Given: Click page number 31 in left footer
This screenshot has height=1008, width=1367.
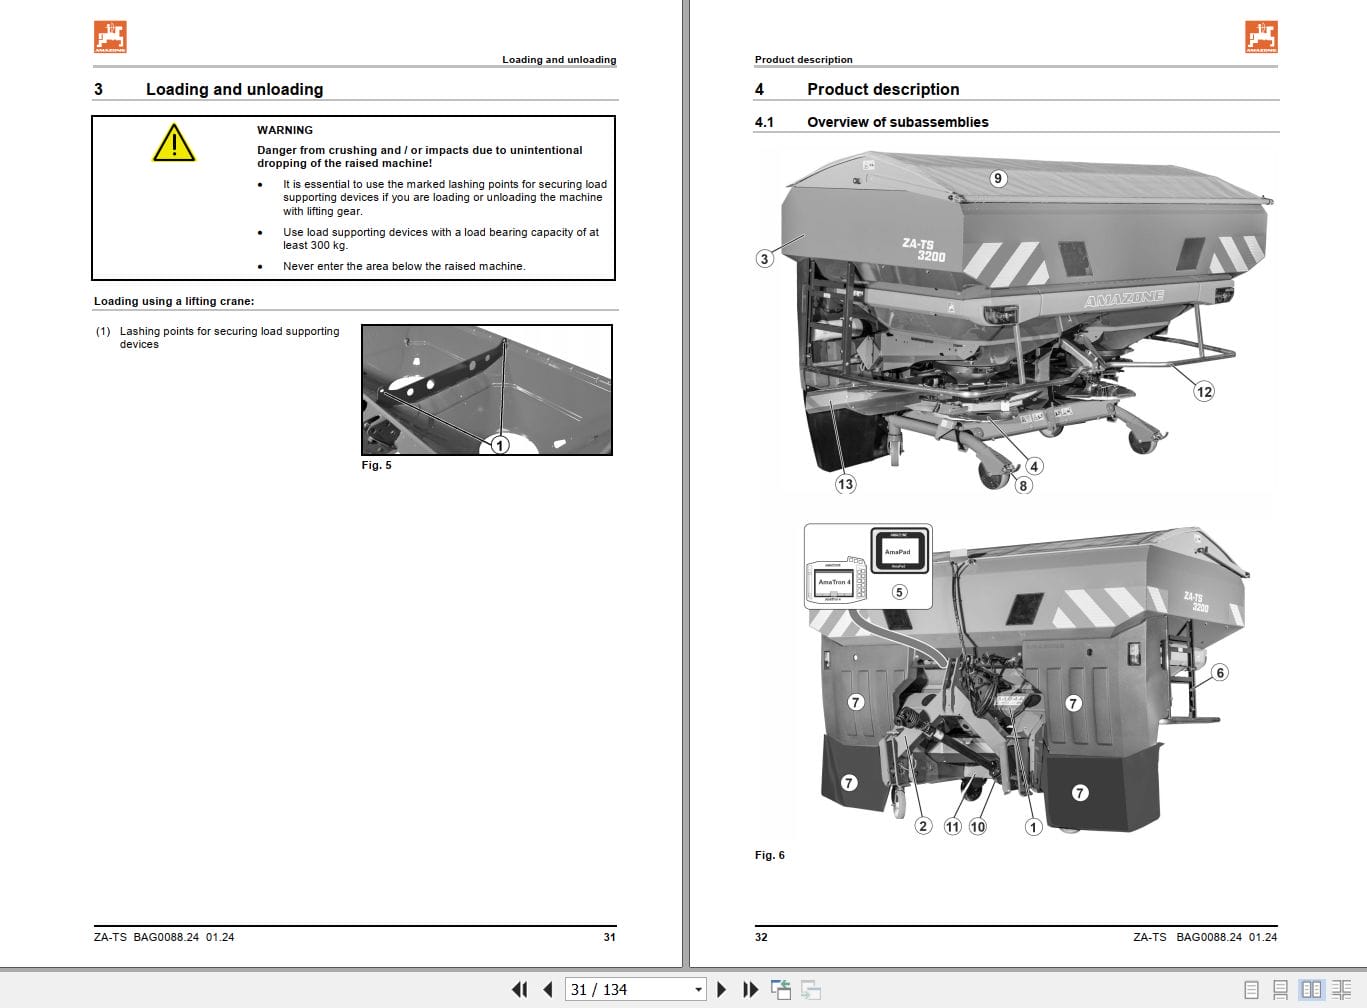Looking at the screenshot, I should click(610, 937).
